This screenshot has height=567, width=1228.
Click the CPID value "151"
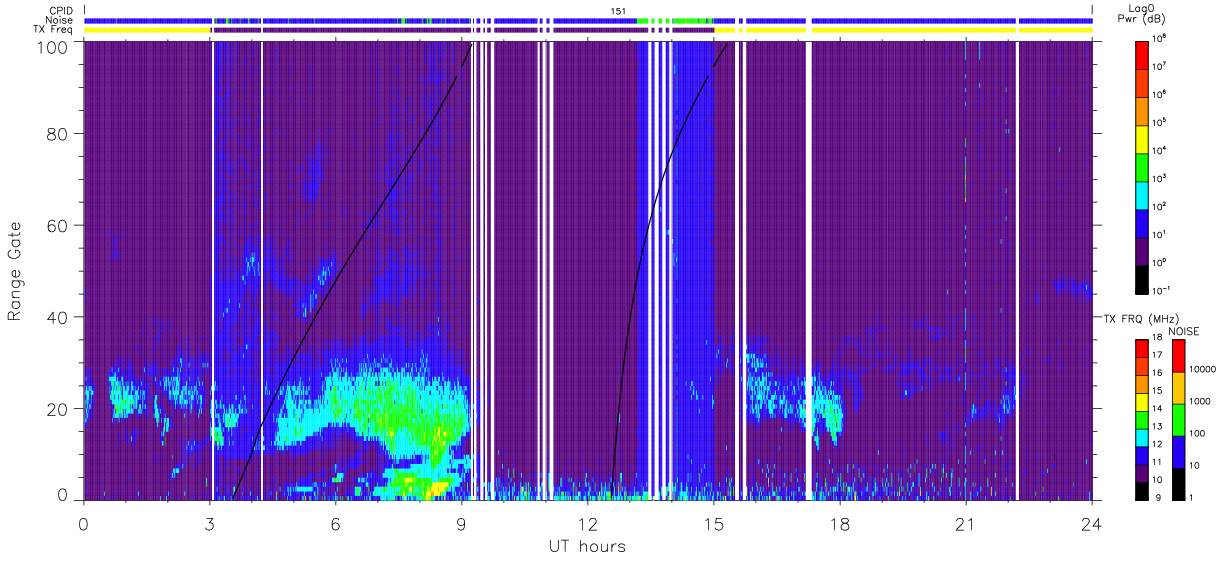[x=618, y=10]
